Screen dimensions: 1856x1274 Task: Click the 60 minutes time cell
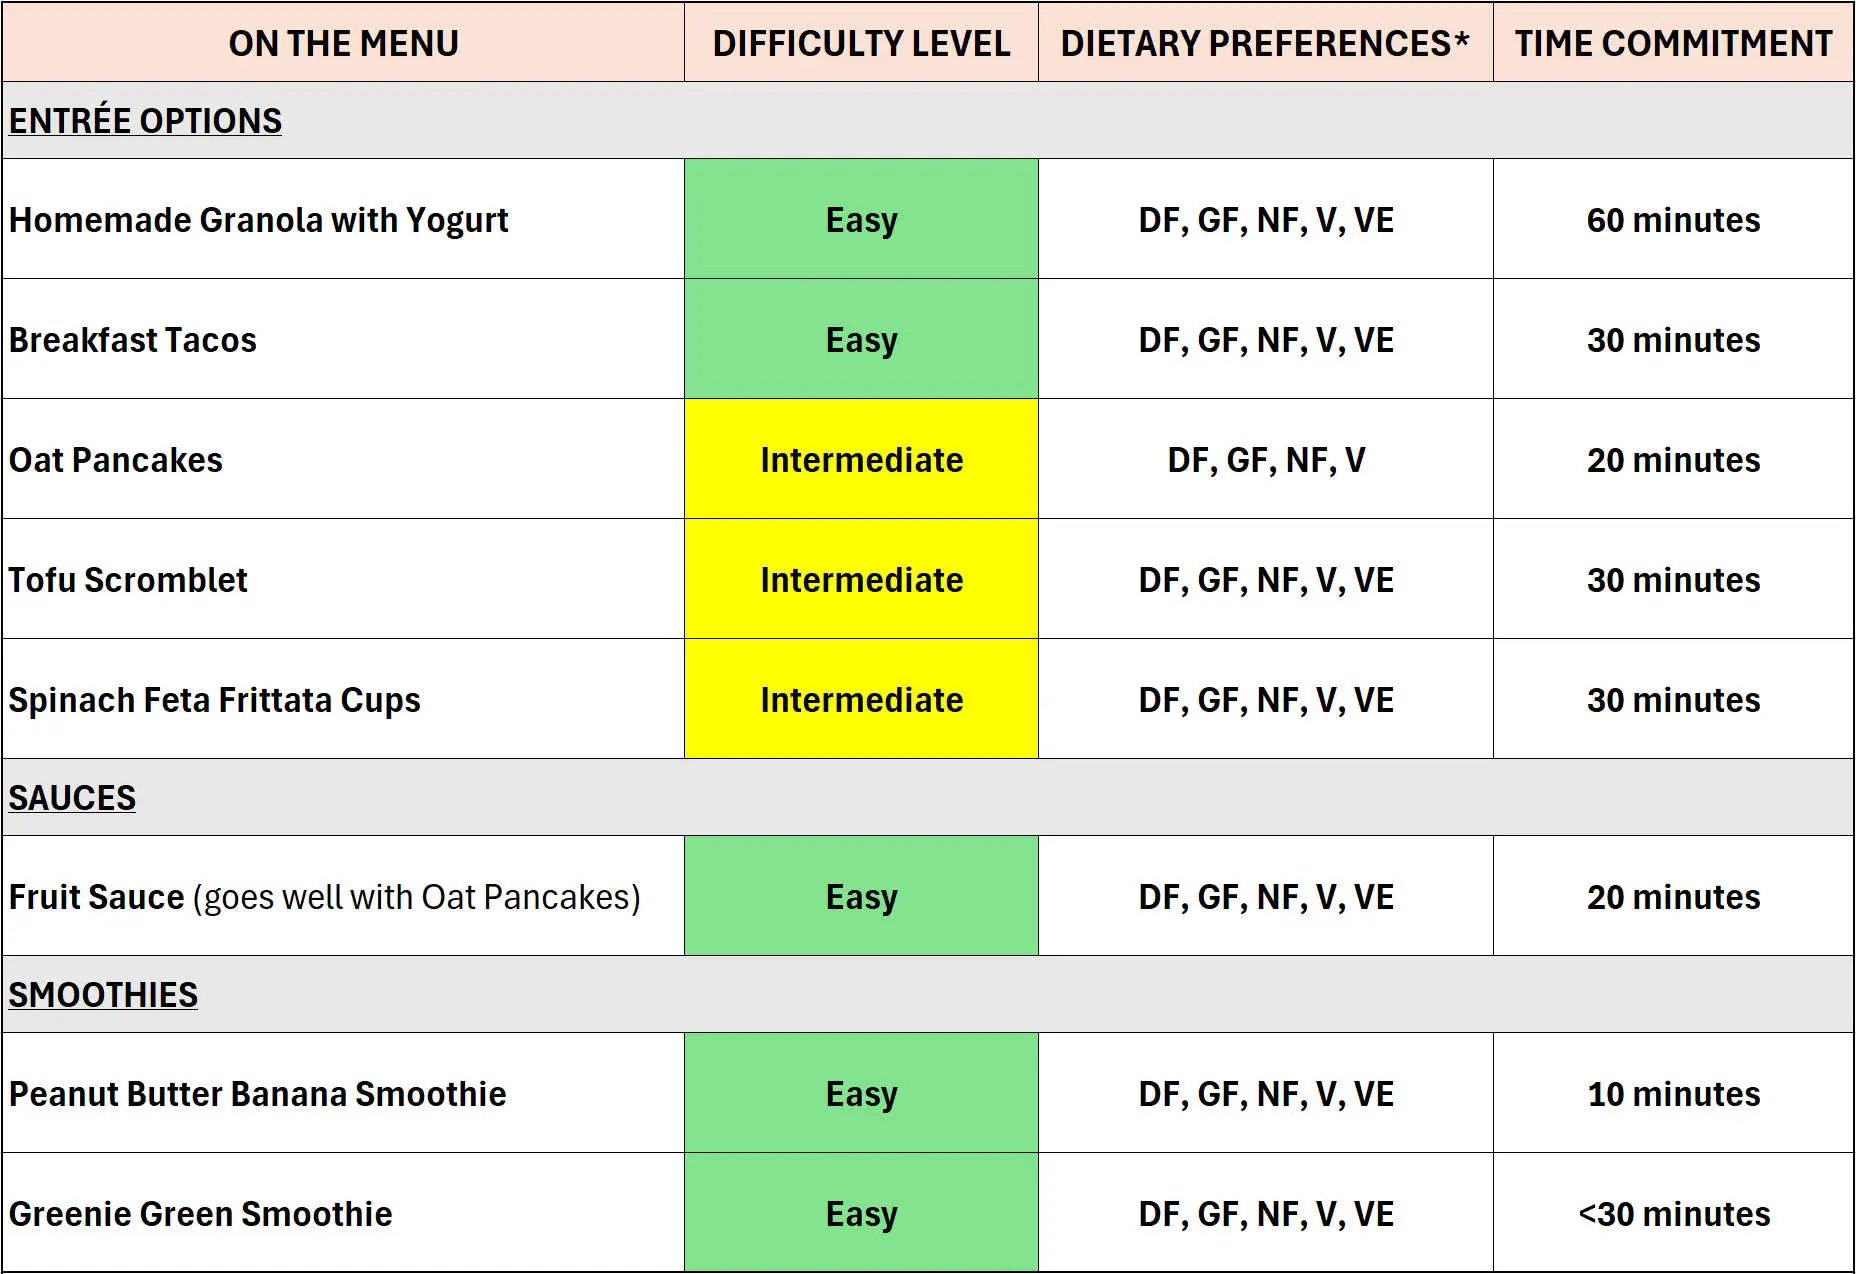pyautogui.click(x=1673, y=219)
